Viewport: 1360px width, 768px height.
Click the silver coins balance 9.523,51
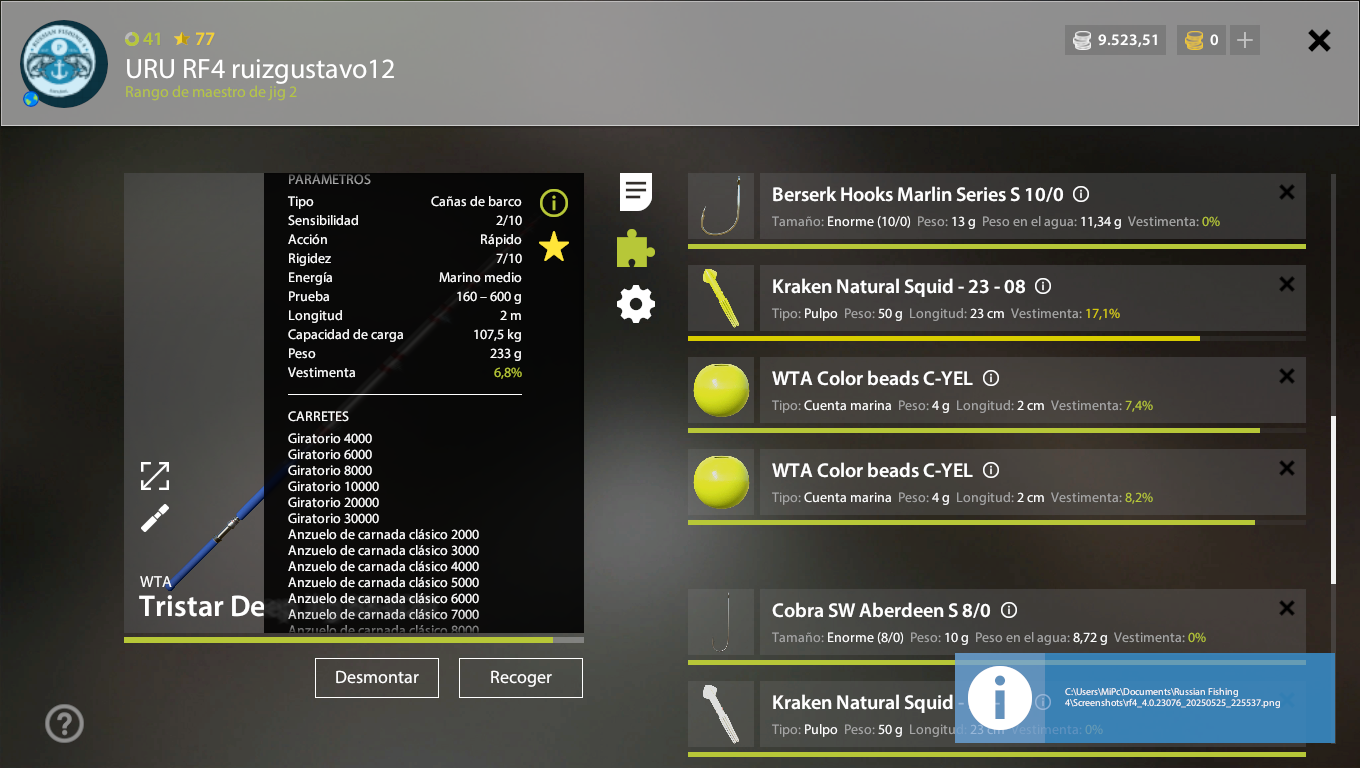(x=1115, y=40)
